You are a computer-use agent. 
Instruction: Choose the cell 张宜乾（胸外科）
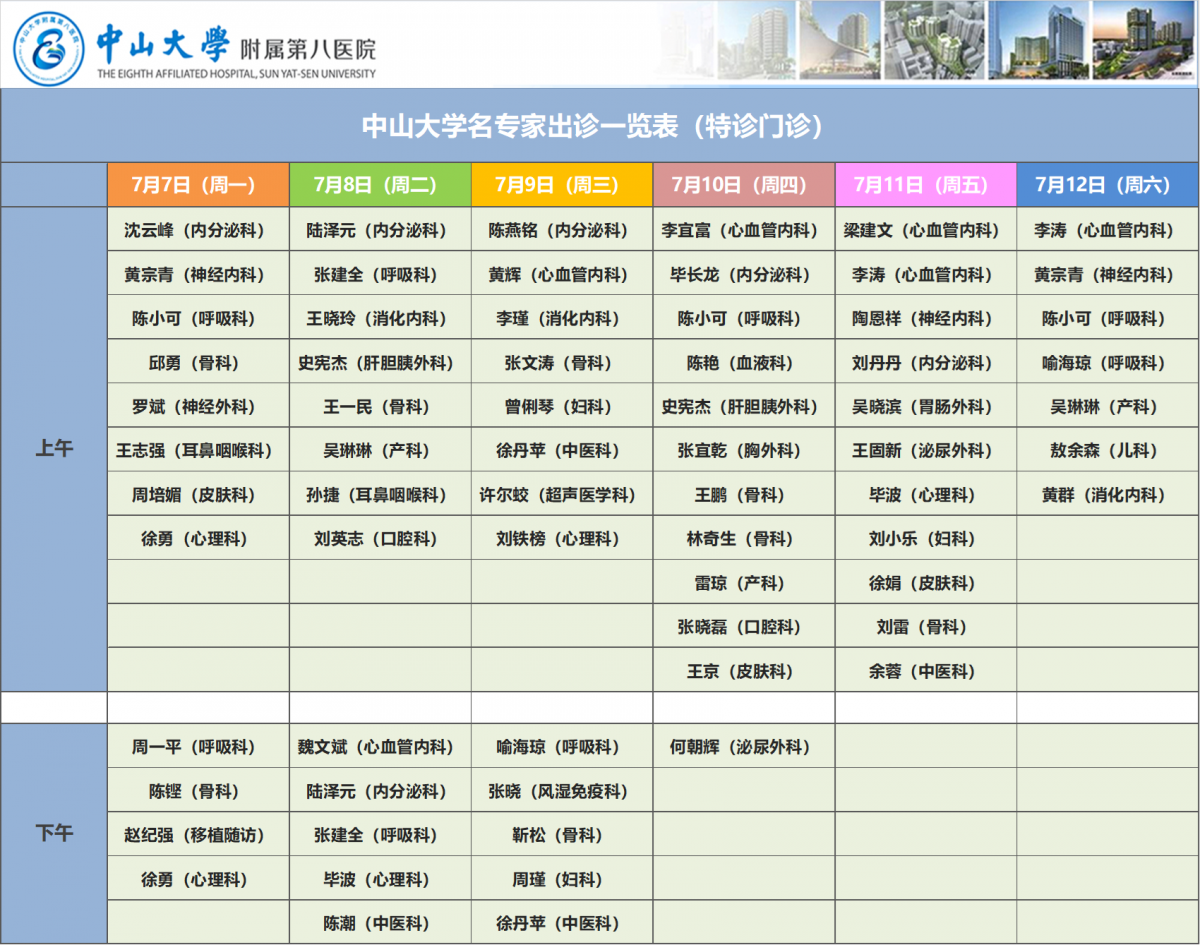(x=744, y=450)
